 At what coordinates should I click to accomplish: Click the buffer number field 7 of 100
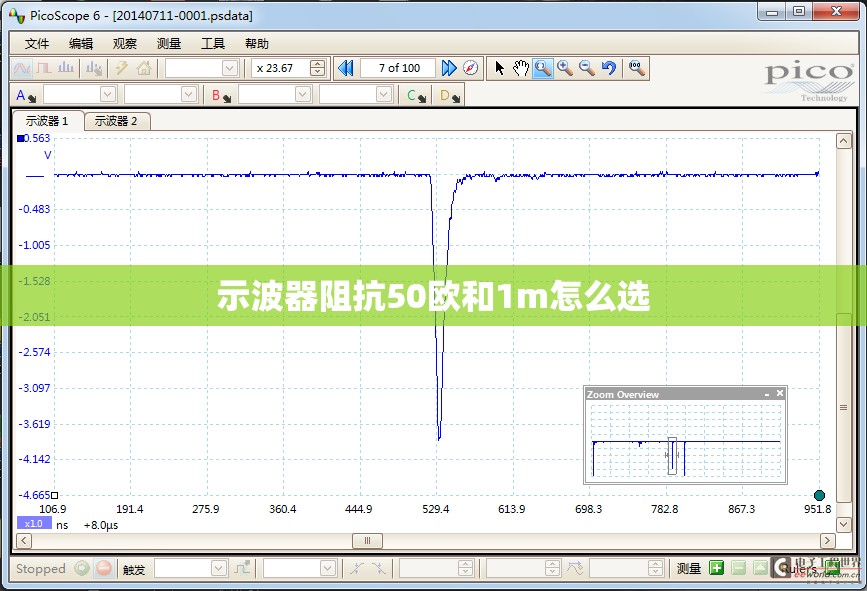point(399,68)
